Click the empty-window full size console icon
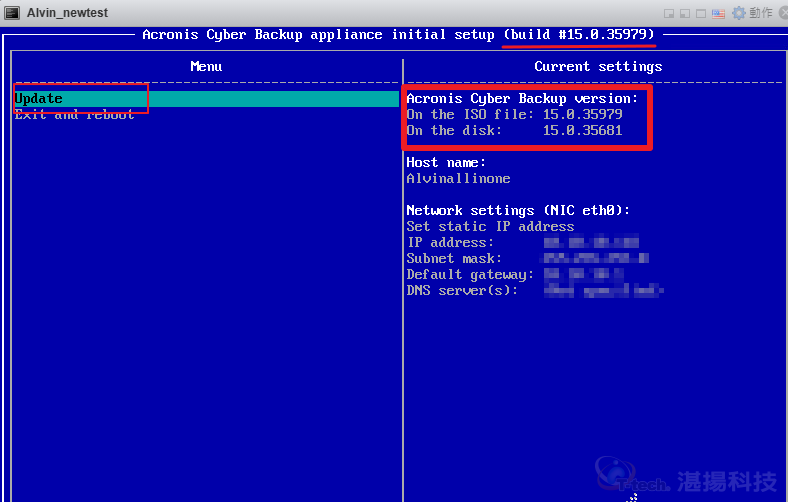 (x=701, y=14)
